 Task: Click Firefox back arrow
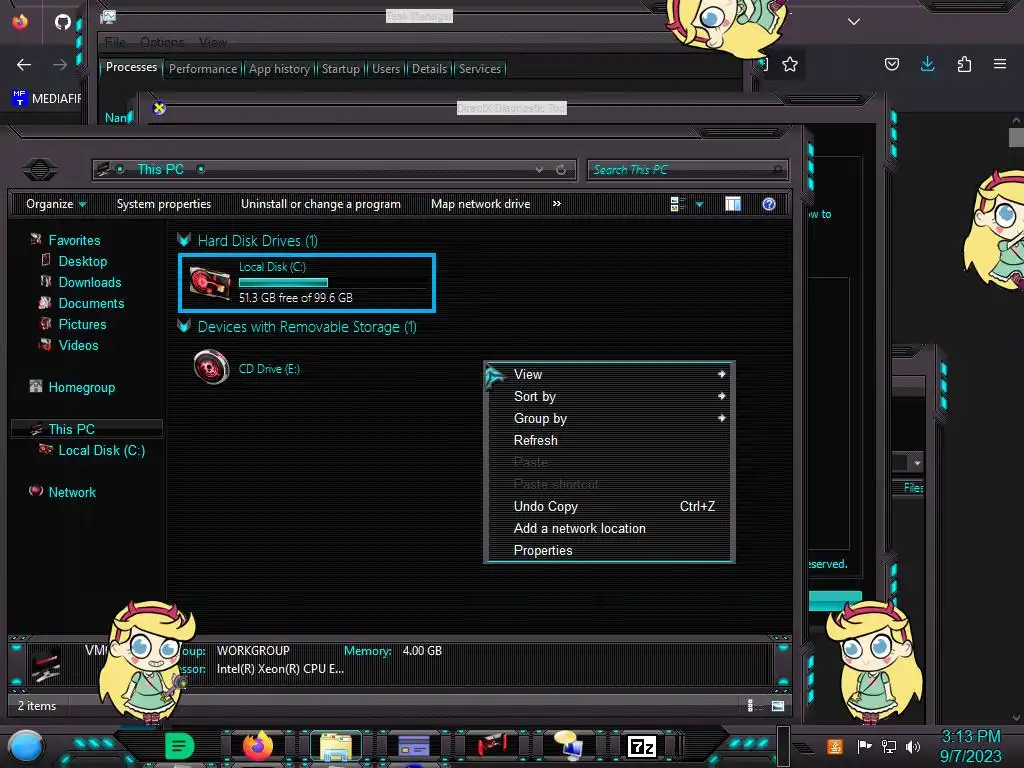point(24,65)
